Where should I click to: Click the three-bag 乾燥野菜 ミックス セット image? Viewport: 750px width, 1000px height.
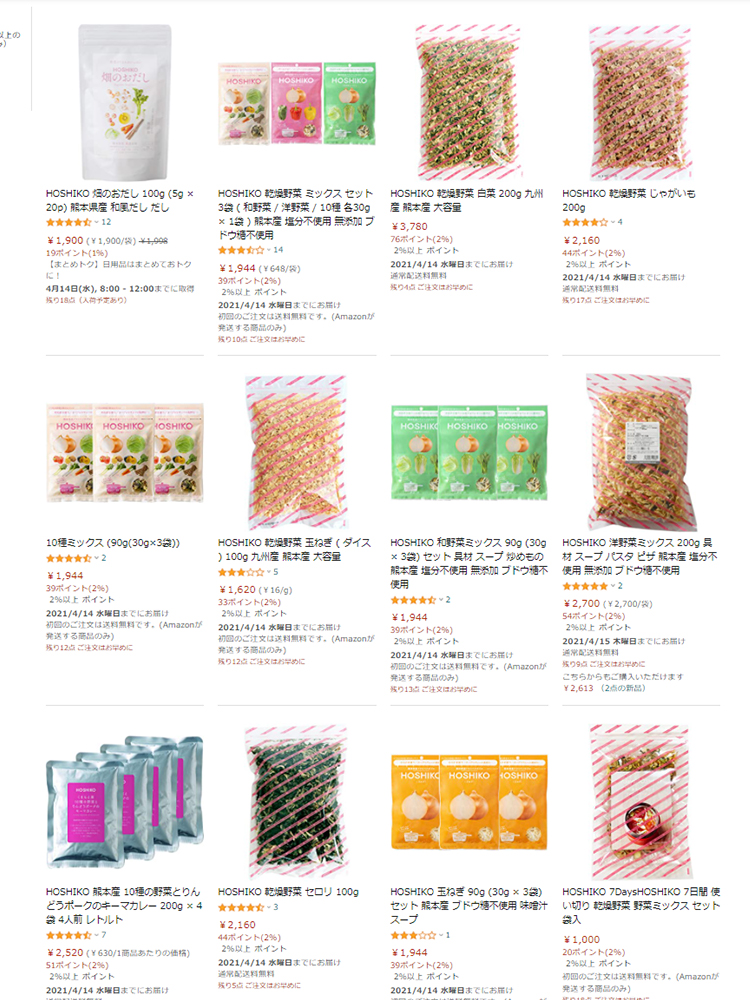[297, 103]
